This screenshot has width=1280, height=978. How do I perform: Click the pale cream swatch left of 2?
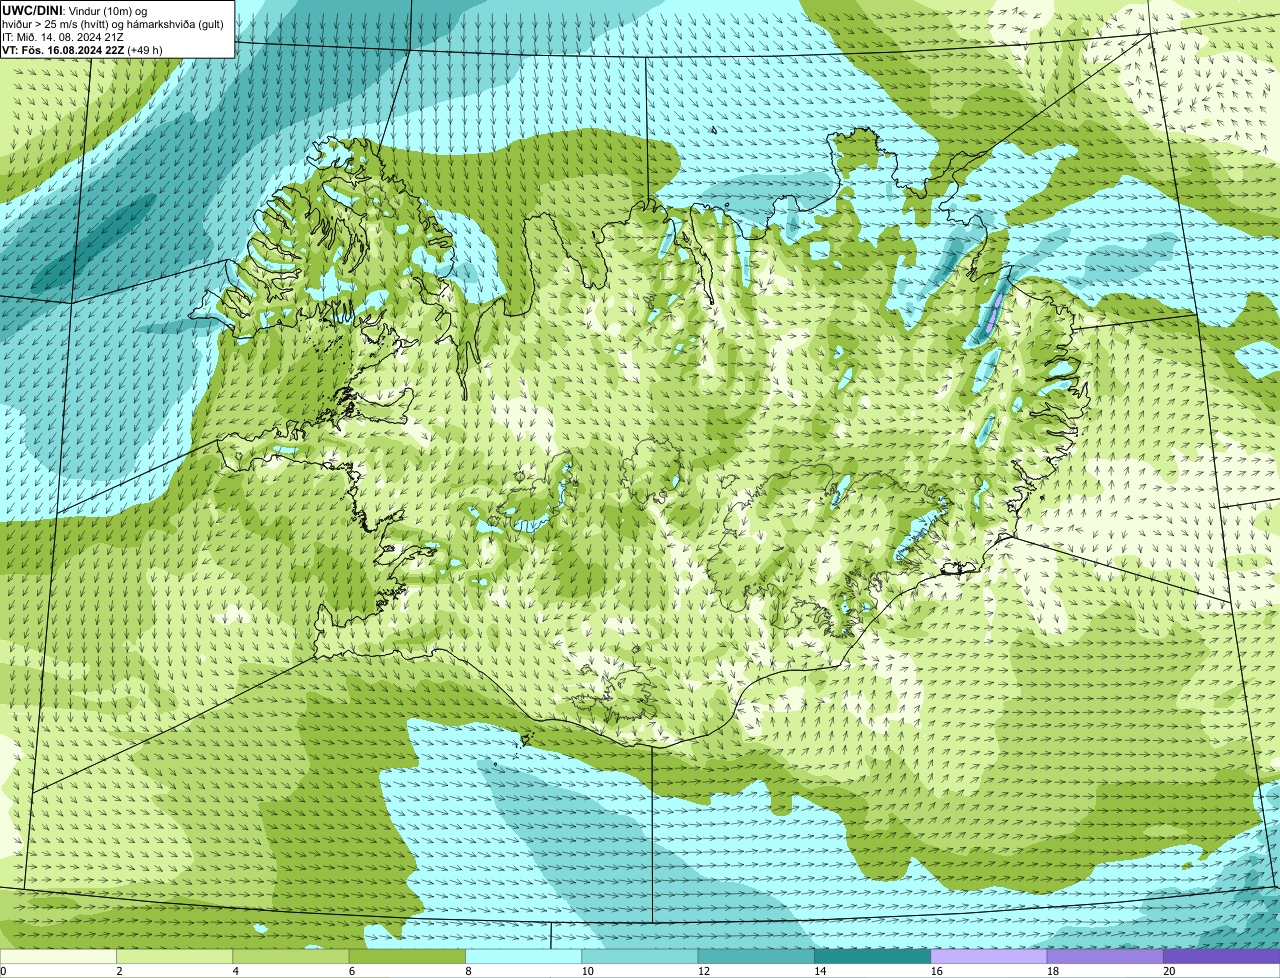(x=58, y=956)
